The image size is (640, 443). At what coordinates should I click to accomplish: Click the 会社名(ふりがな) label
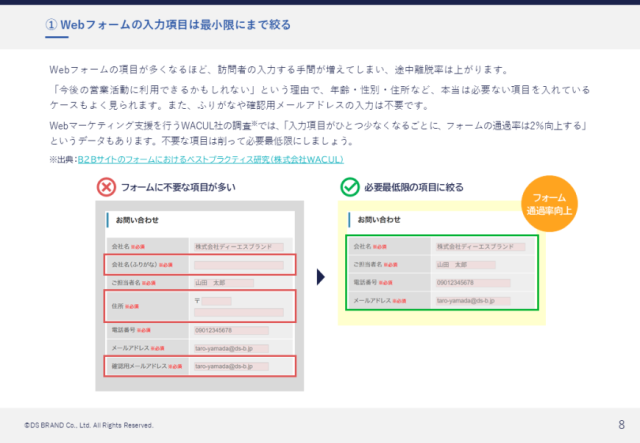134,265
